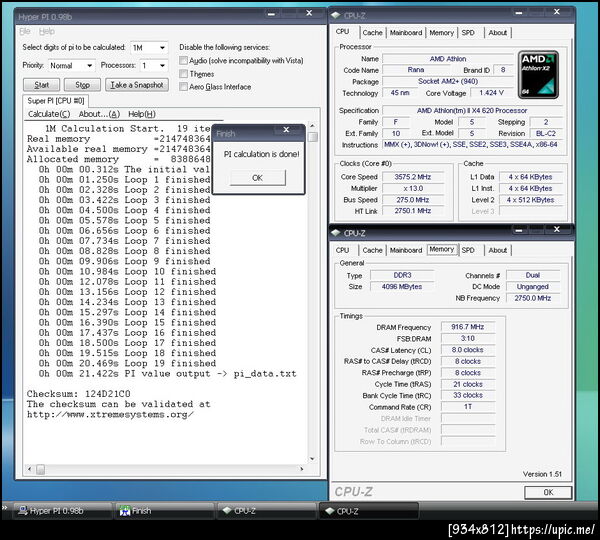600x540 pixels.
Task: Click taskbar expand chevron at left edge
Action: (x=5, y=508)
